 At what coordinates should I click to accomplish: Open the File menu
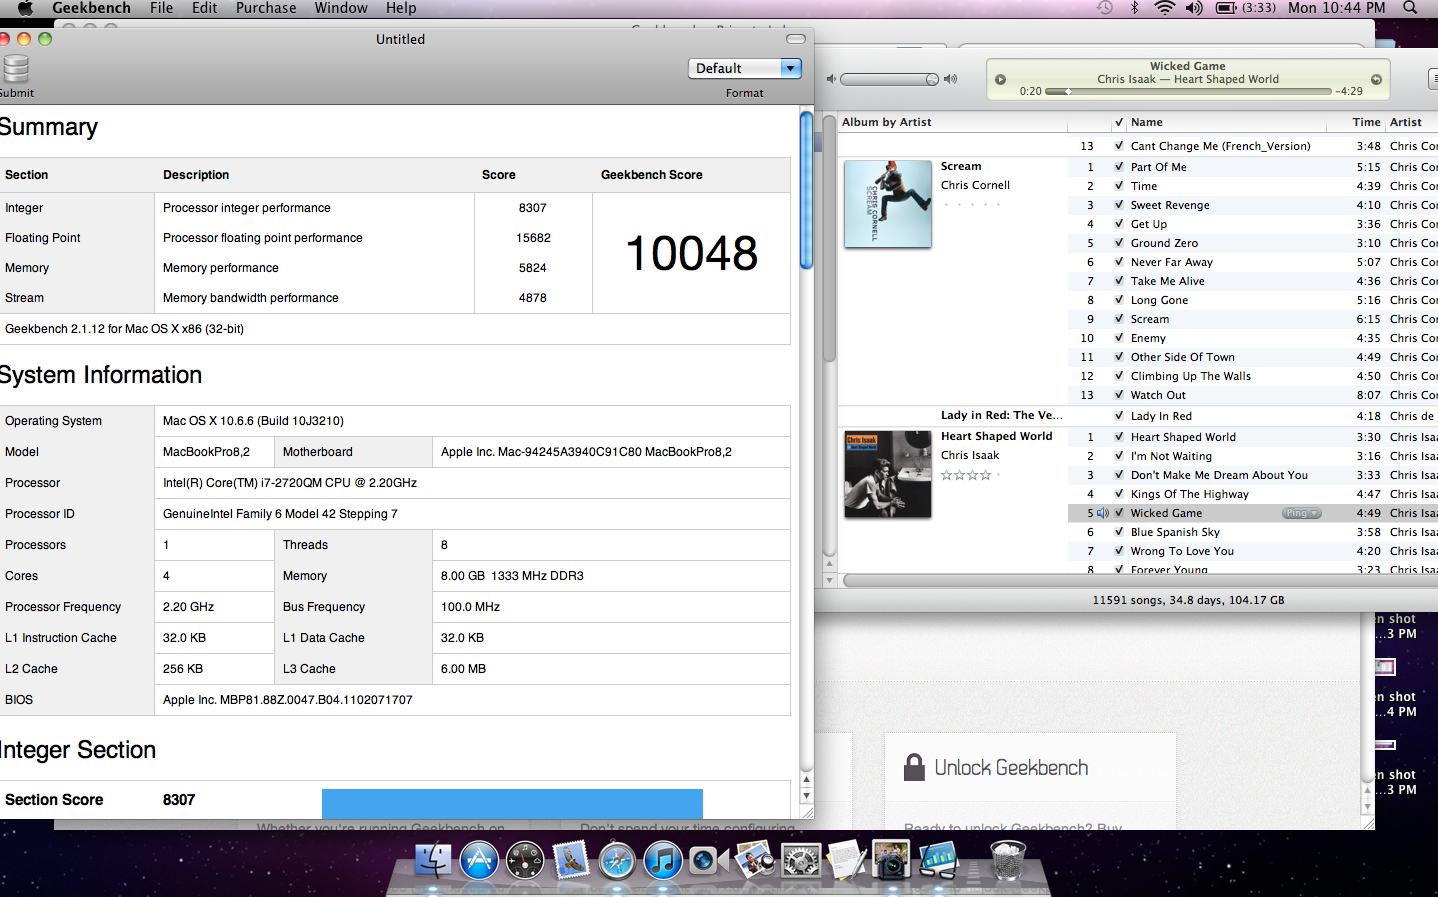click(161, 8)
